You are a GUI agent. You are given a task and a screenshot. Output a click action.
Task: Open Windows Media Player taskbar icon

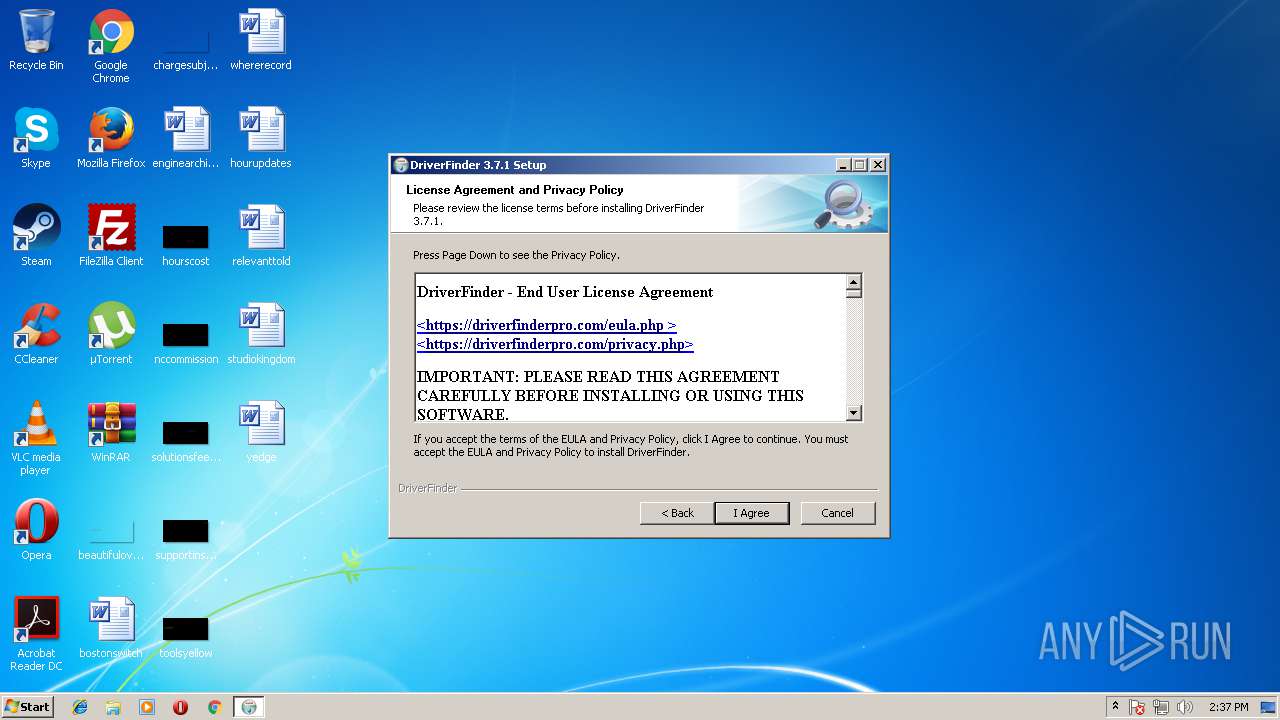[x=147, y=707]
